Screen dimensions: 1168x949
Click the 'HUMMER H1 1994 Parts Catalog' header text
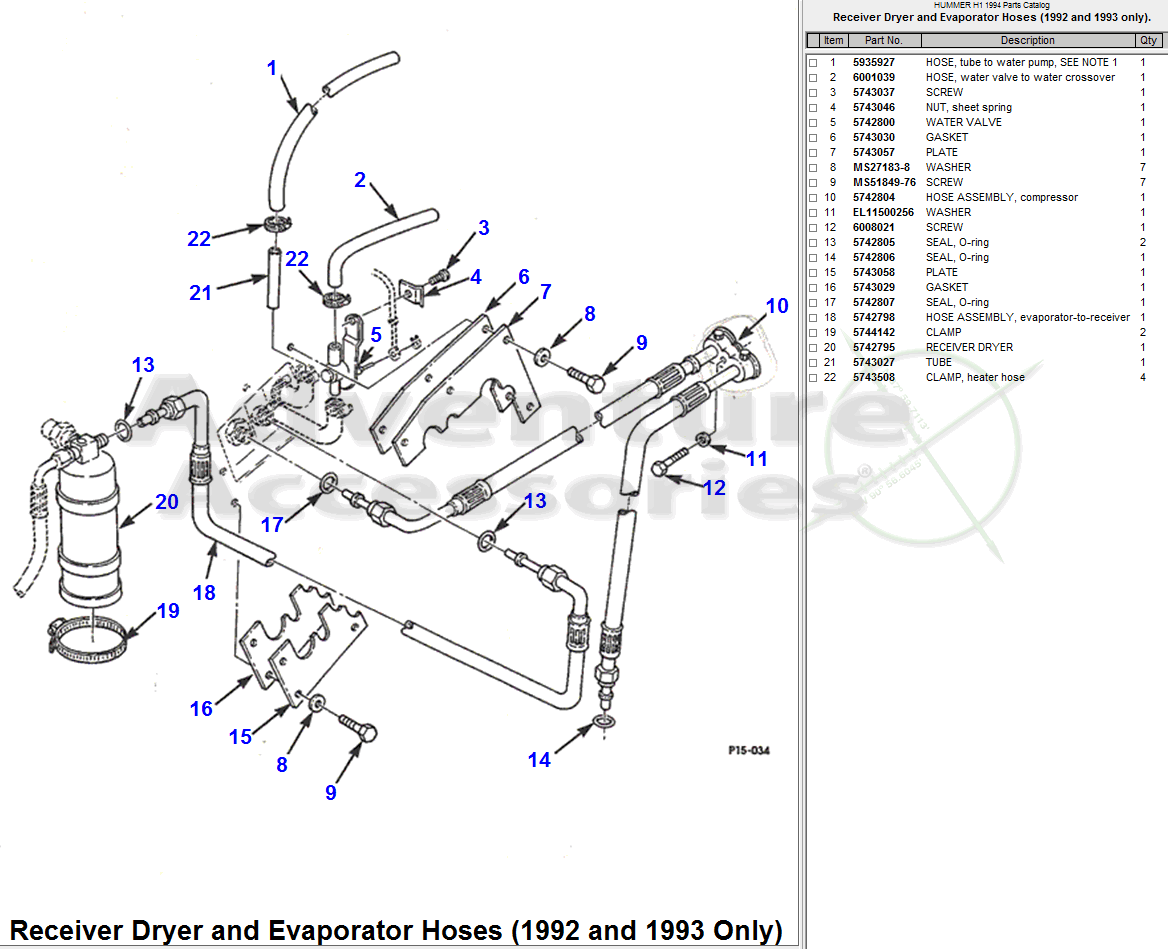(991, 5)
